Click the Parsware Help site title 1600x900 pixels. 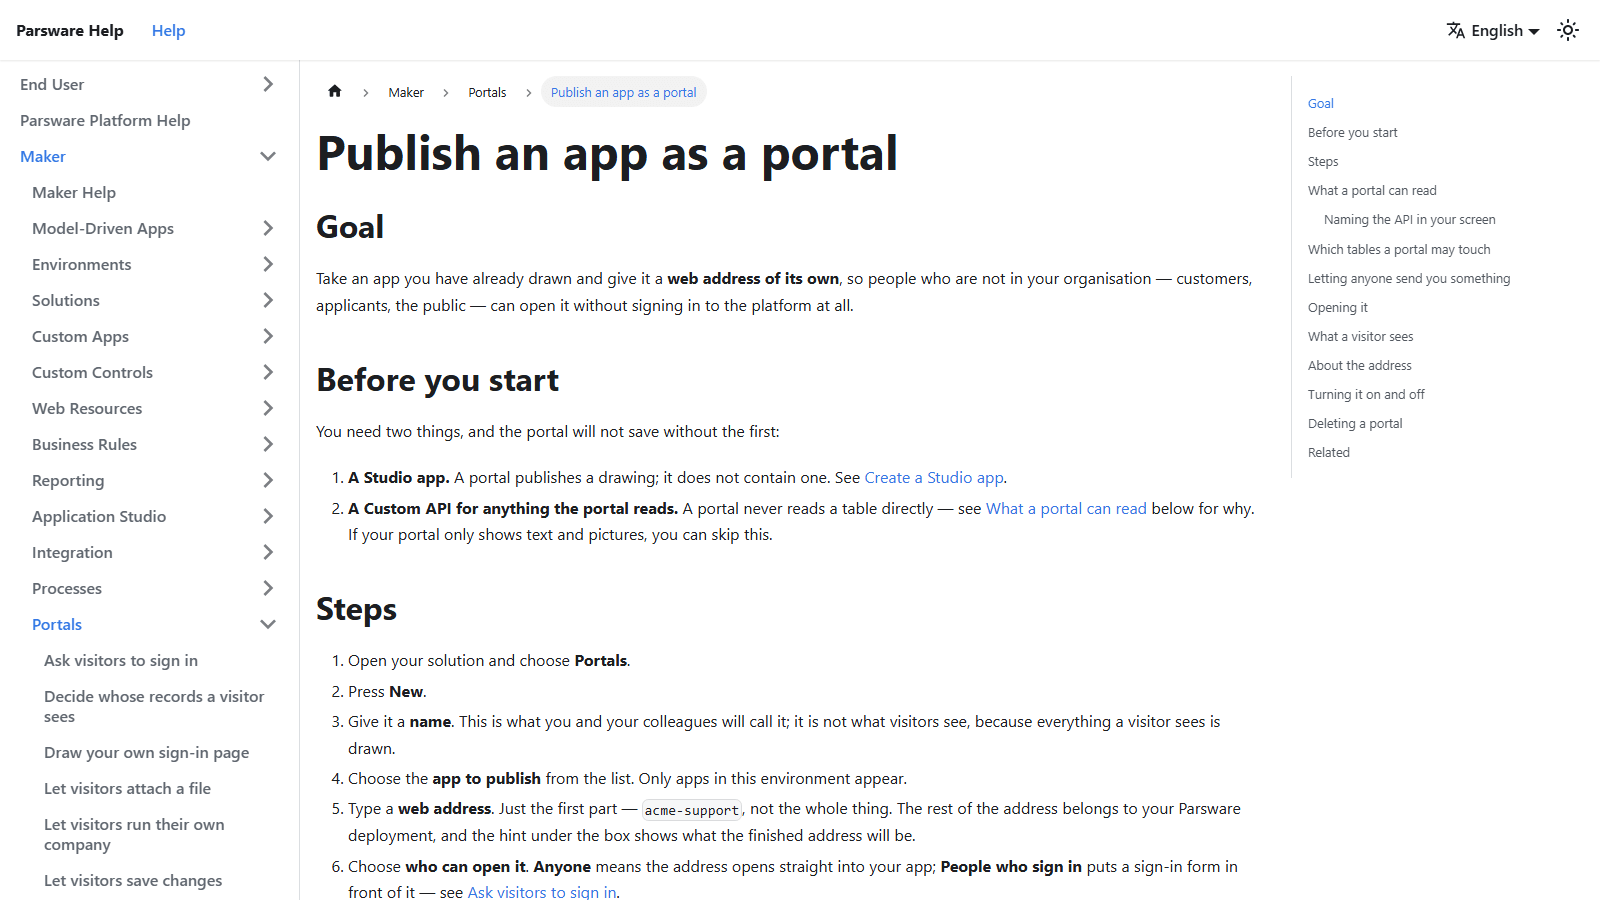(70, 30)
